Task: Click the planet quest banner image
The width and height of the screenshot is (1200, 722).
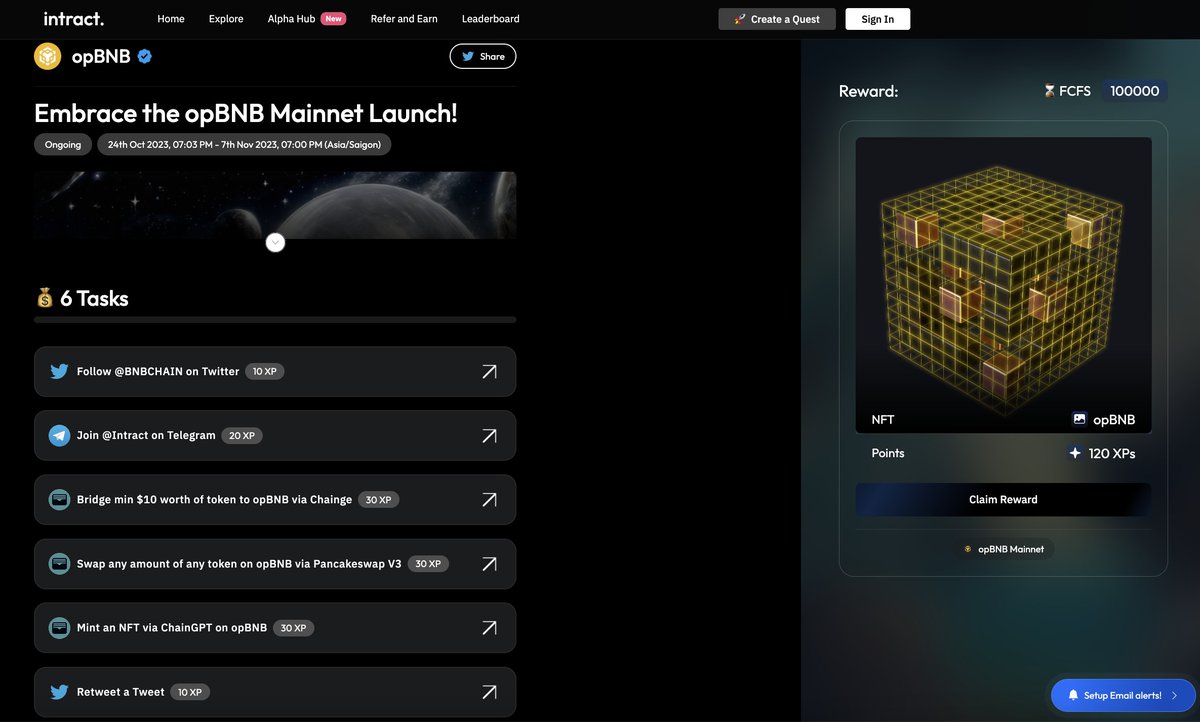Action: click(x=275, y=205)
